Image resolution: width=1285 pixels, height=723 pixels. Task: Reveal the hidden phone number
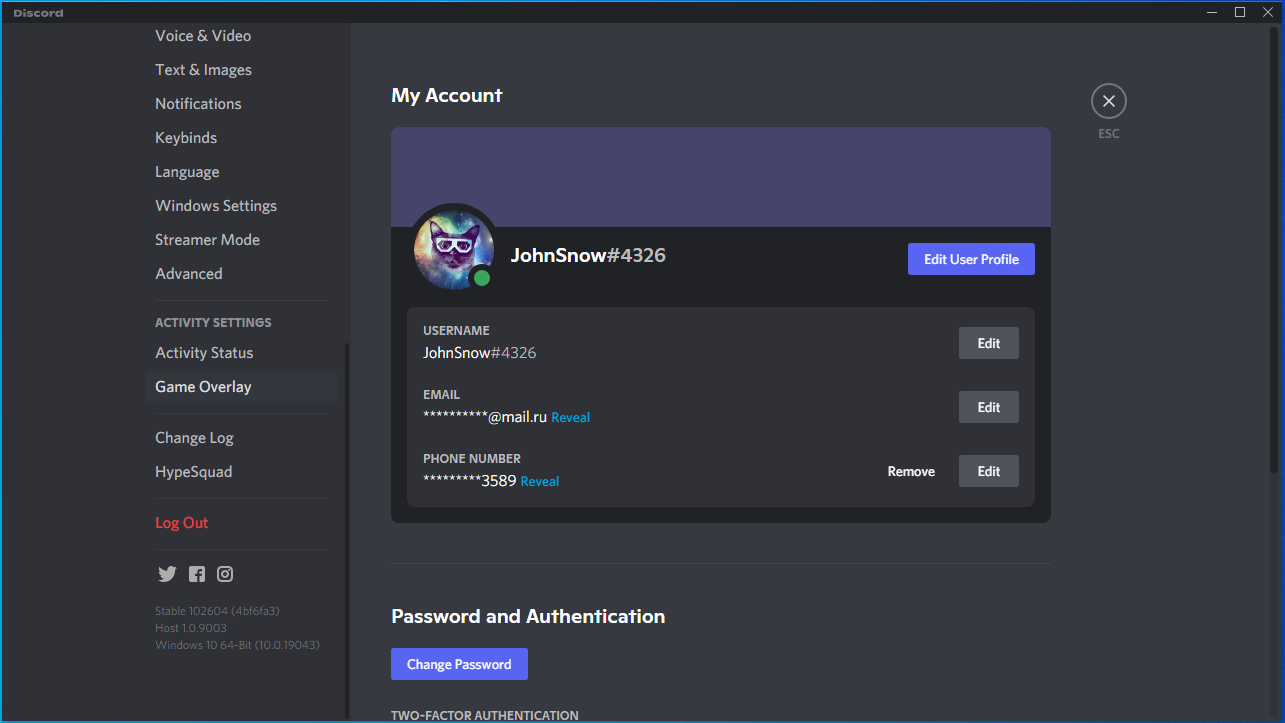pos(540,482)
